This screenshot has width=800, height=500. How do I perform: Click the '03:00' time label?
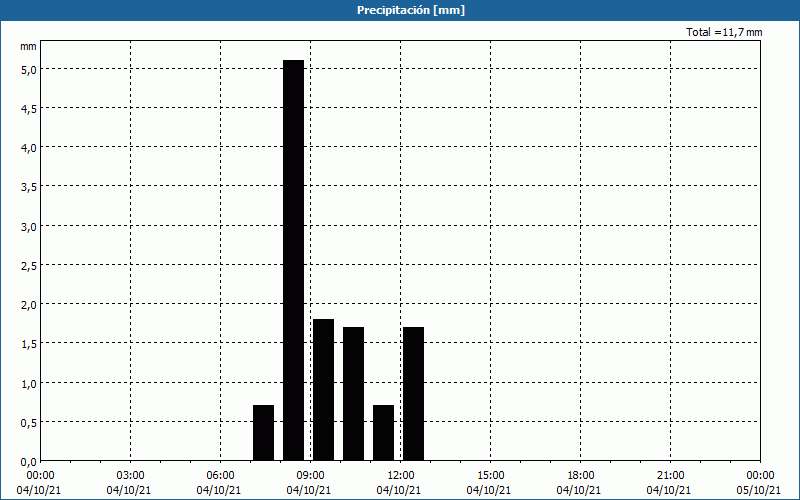pyautogui.click(x=131, y=476)
